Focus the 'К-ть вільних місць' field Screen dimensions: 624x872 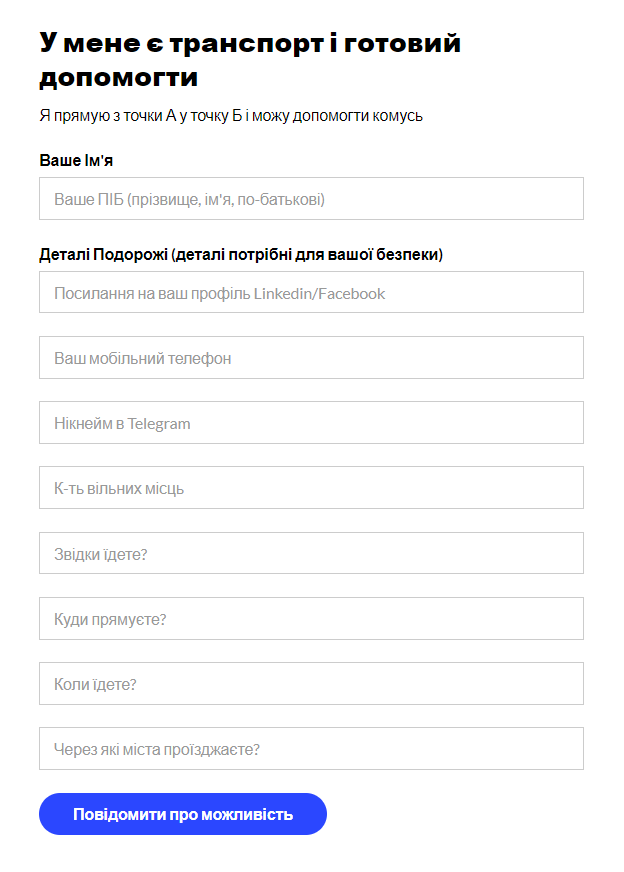pyautogui.click(x=311, y=488)
